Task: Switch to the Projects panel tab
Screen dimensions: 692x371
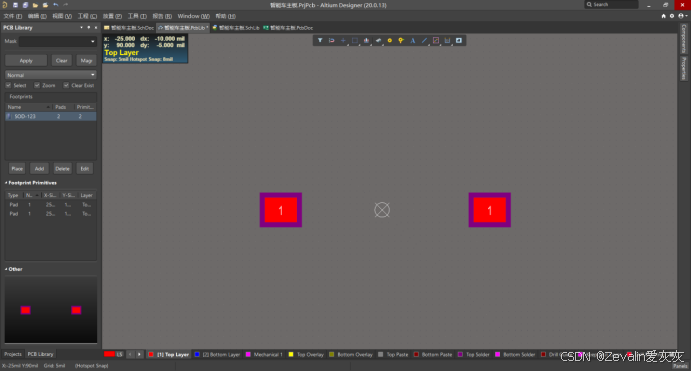Action: click(x=13, y=354)
